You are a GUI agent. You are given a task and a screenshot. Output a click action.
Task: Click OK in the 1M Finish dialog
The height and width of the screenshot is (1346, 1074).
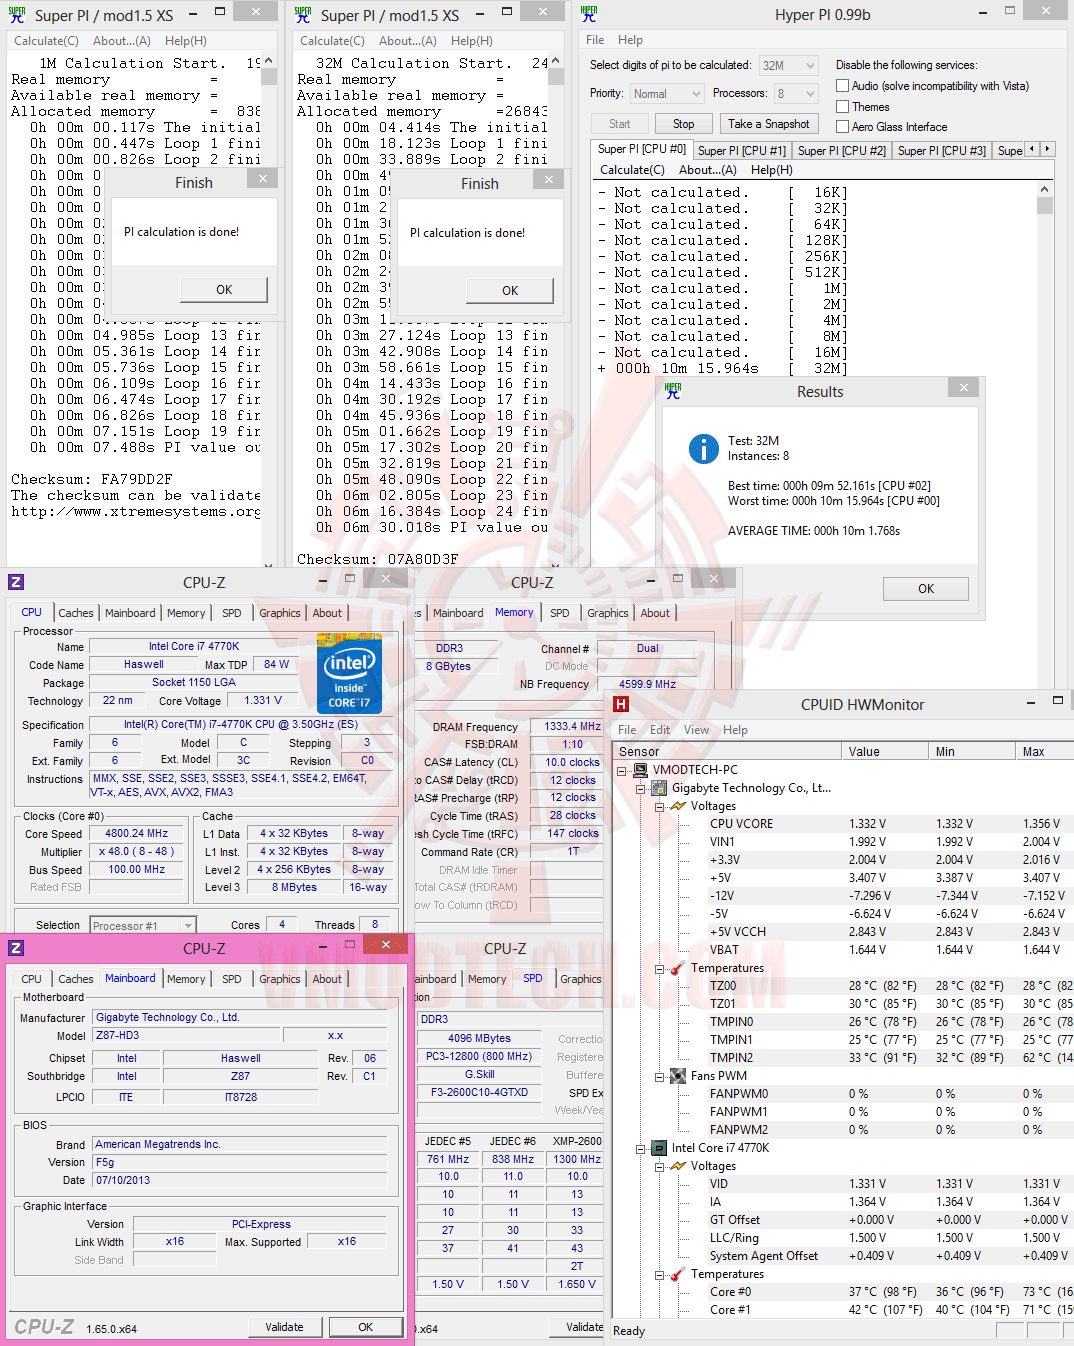pyautogui.click(x=224, y=290)
